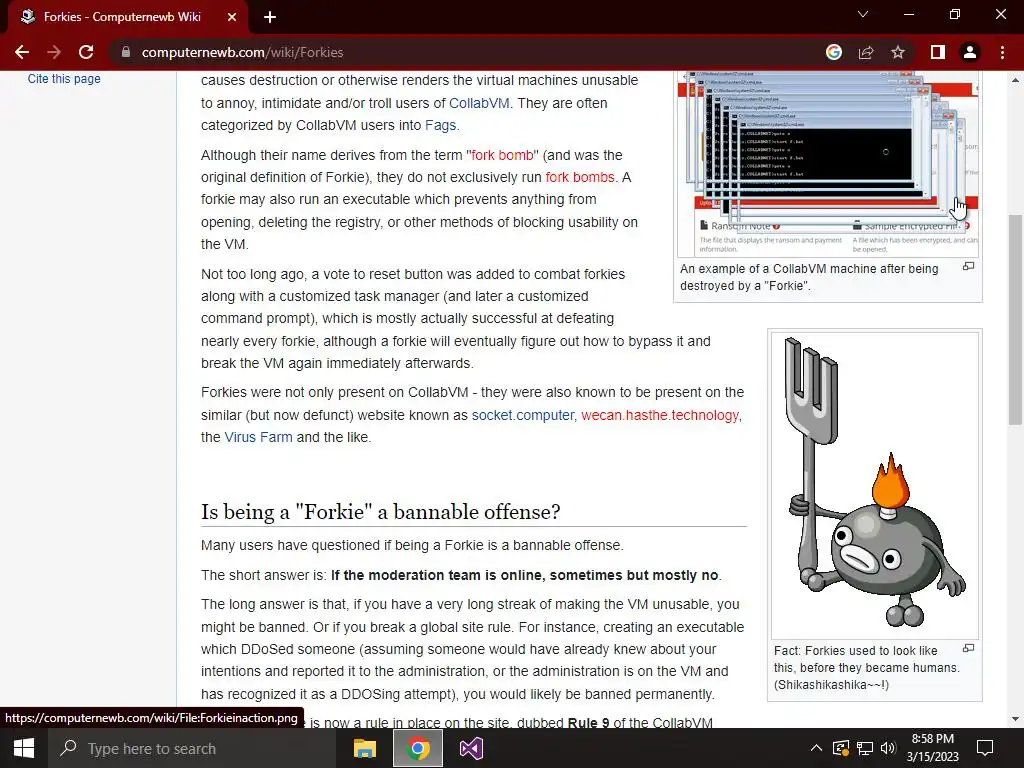The image size is (1024, 768).
Task: Click the scrollbar up arrow
Action: [x=1015, y=80]
